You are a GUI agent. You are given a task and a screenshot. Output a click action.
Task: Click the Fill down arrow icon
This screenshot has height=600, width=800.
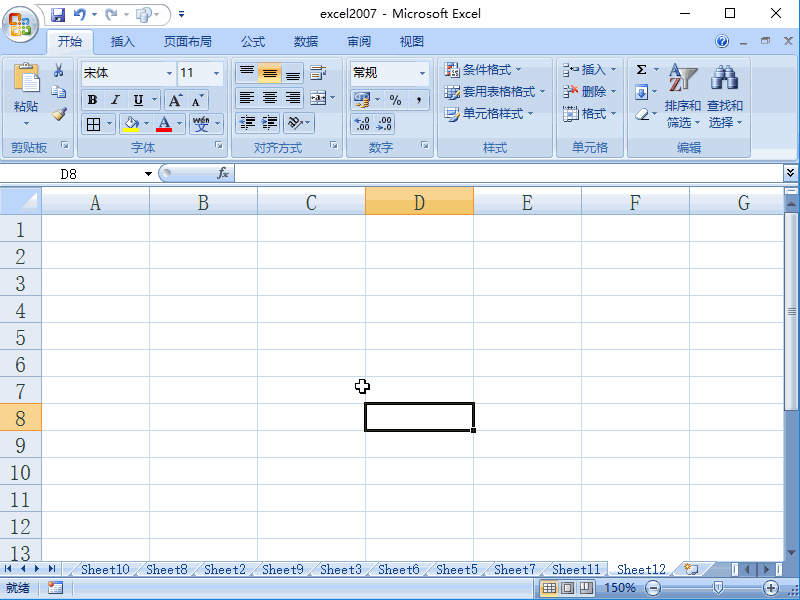click(x=641, y=92)
